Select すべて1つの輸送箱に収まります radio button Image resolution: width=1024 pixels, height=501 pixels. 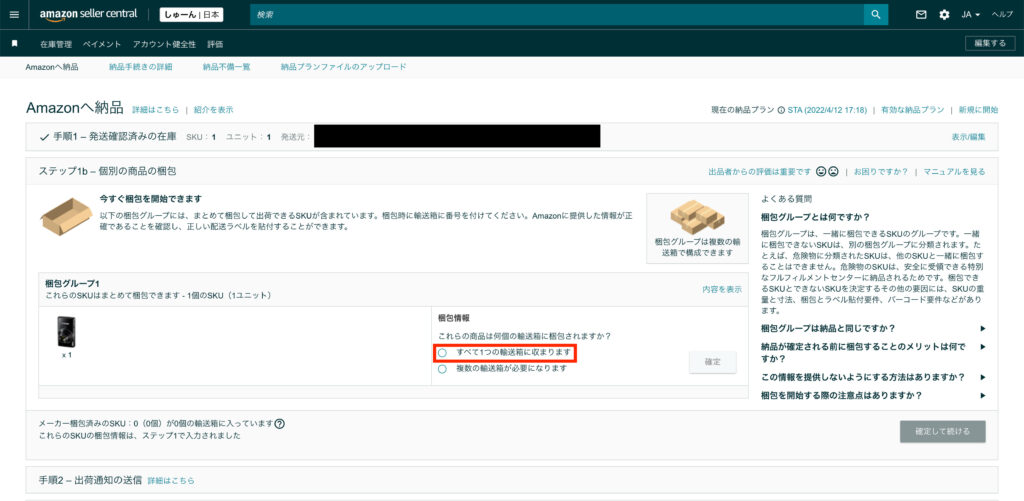click(x=443, y=353)
